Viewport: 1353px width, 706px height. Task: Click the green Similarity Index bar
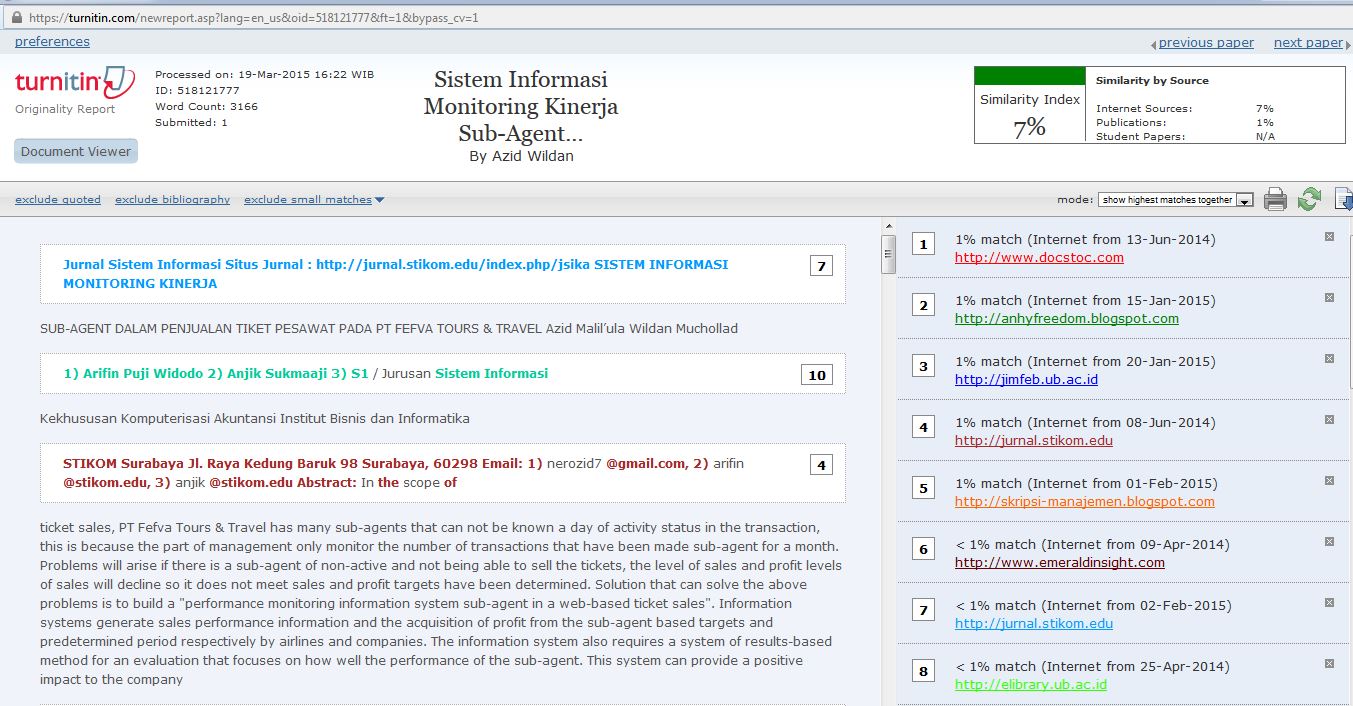[x=1030, y=76]
